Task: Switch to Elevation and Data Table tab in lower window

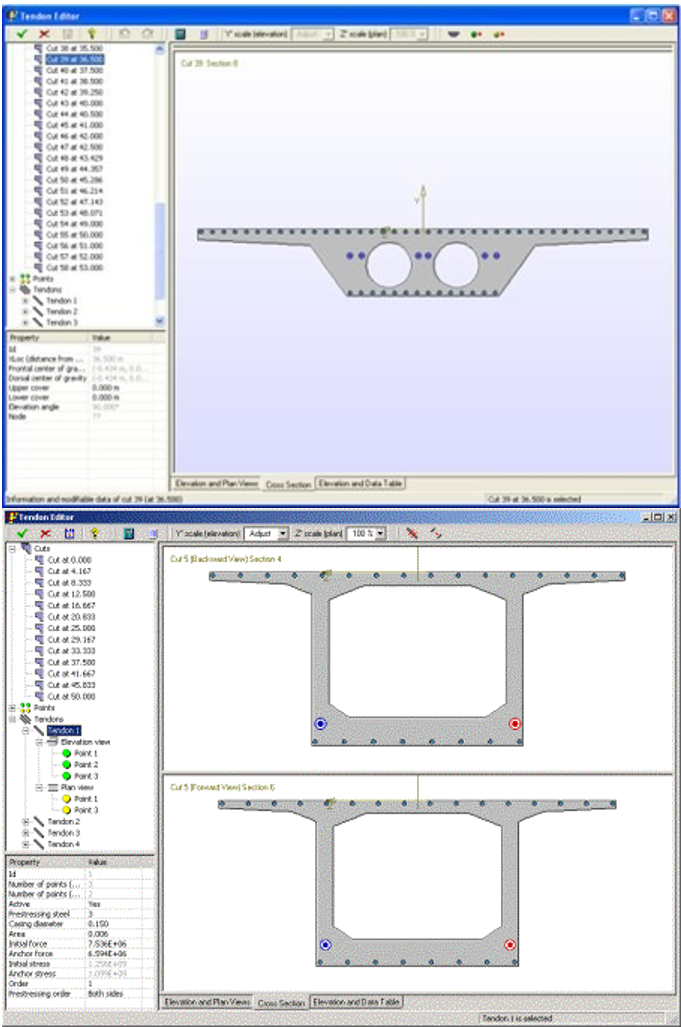Action: click(x=356, y=1000)
